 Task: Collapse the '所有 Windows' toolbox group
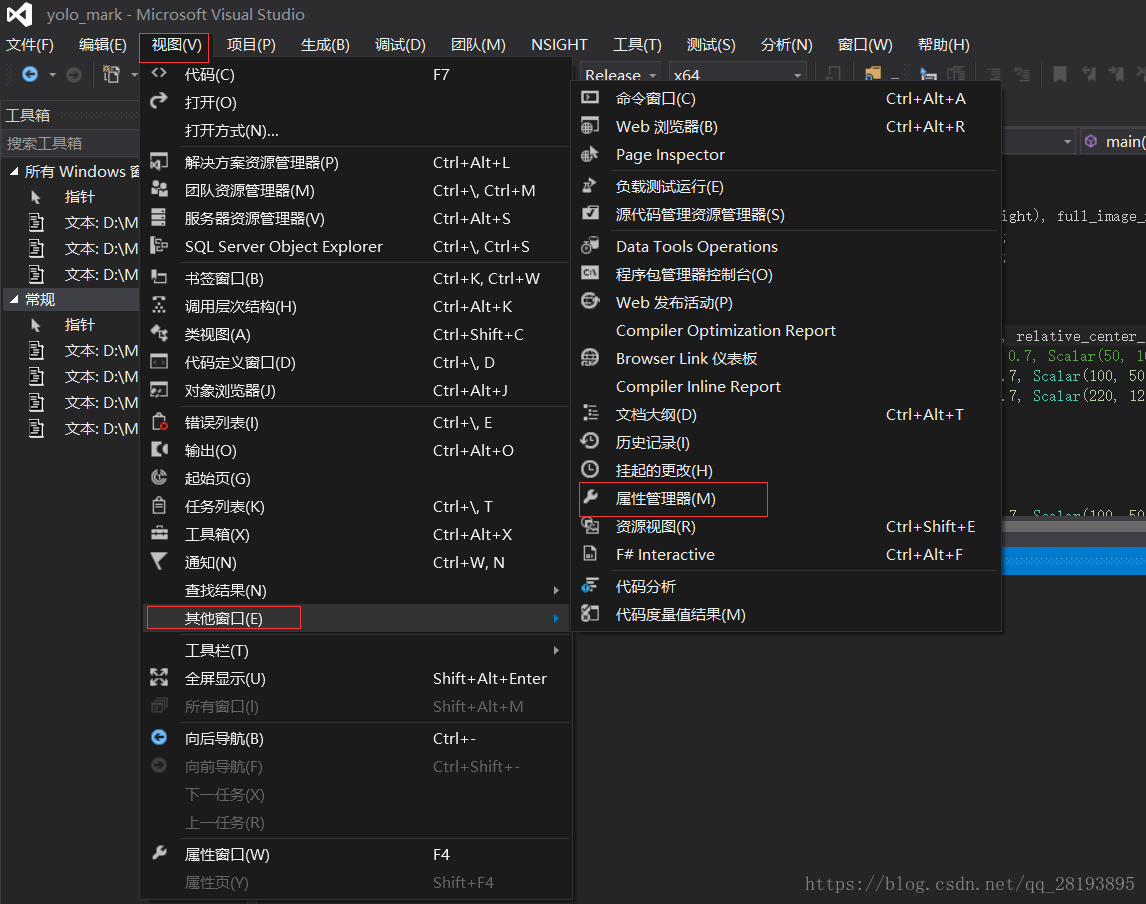(x=14, y=171)
